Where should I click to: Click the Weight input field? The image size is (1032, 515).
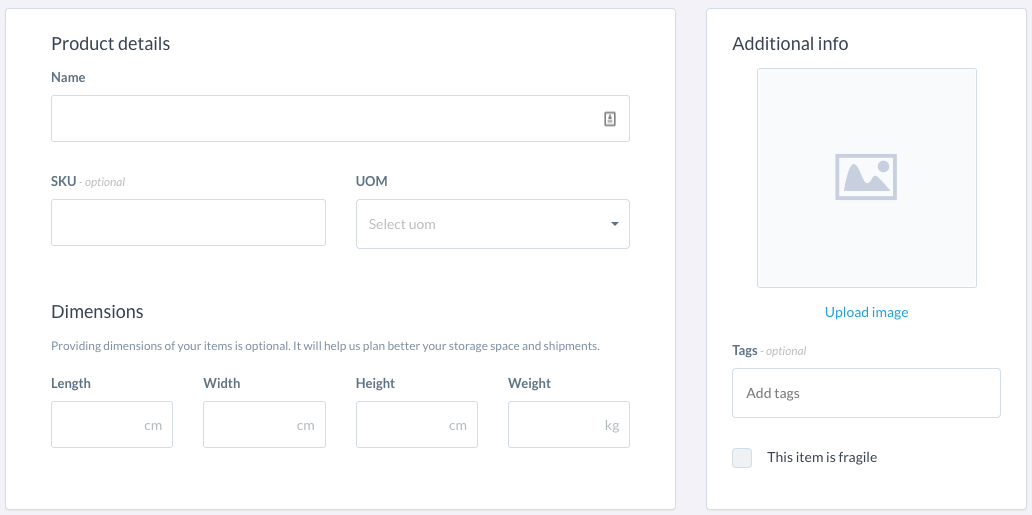click(555, 425)
